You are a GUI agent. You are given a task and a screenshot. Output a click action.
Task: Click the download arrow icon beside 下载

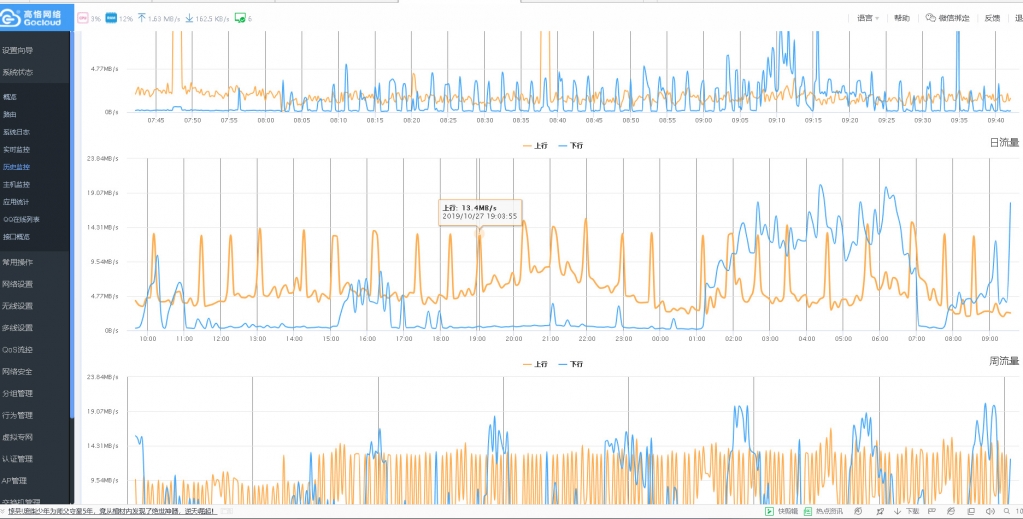point(898,511)
